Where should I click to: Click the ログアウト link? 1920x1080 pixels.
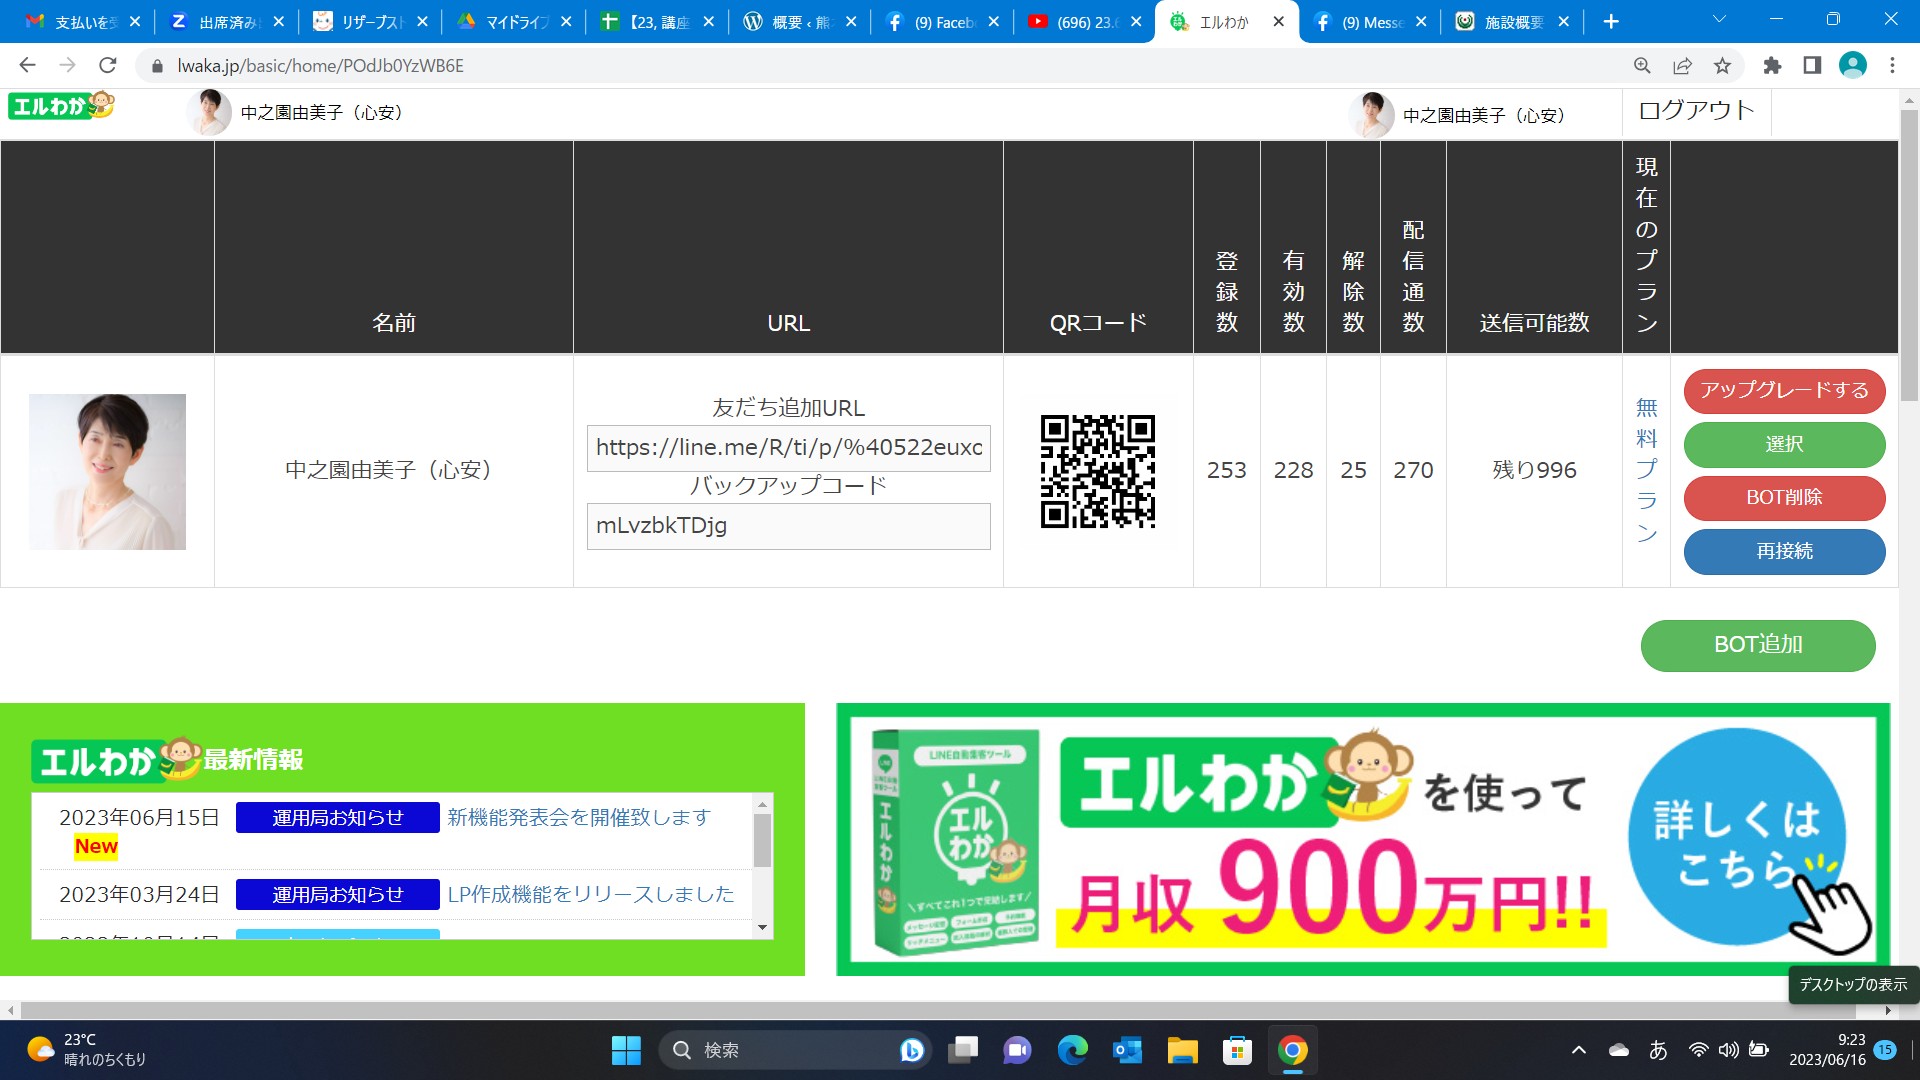pos(1696,111)
